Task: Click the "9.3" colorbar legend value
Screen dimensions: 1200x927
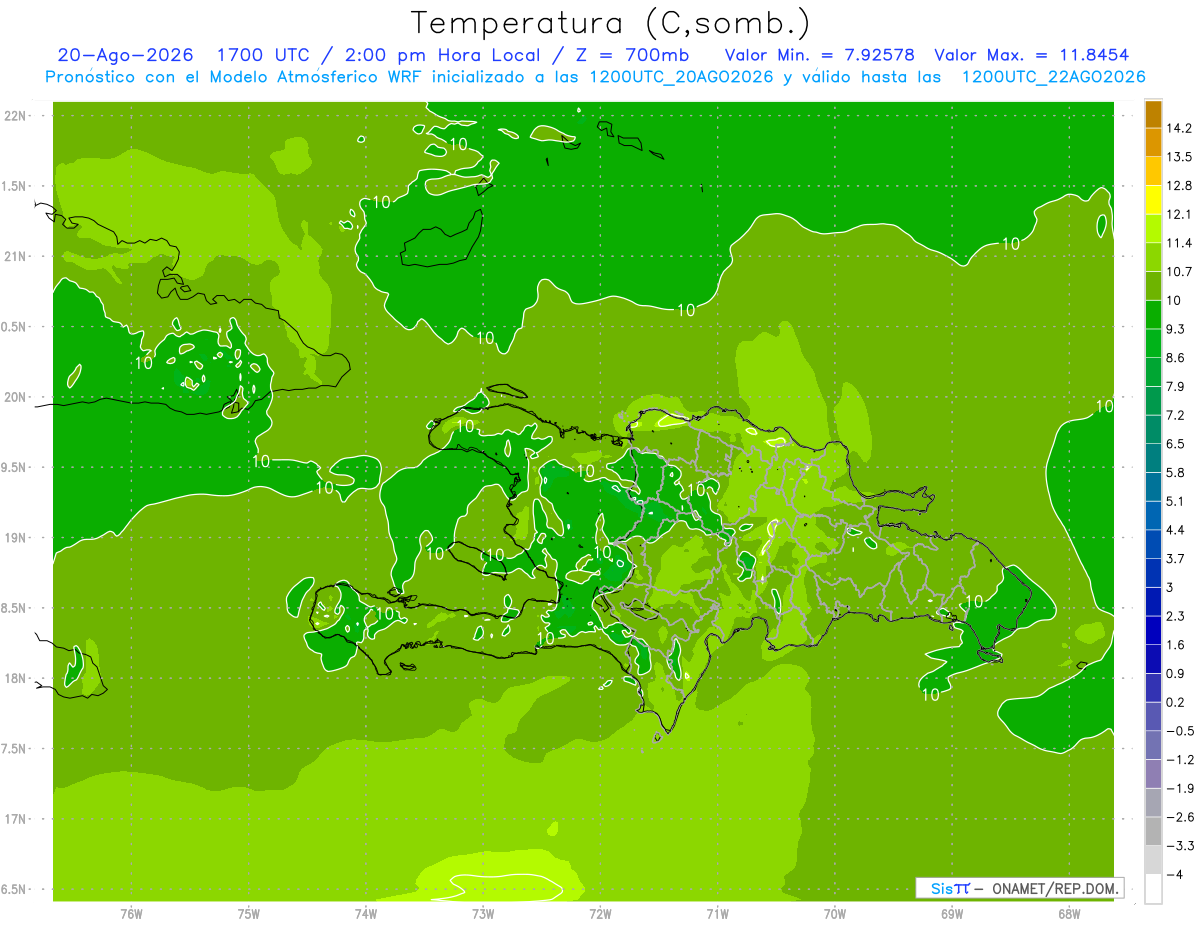Action: (x=1176, y=329)
